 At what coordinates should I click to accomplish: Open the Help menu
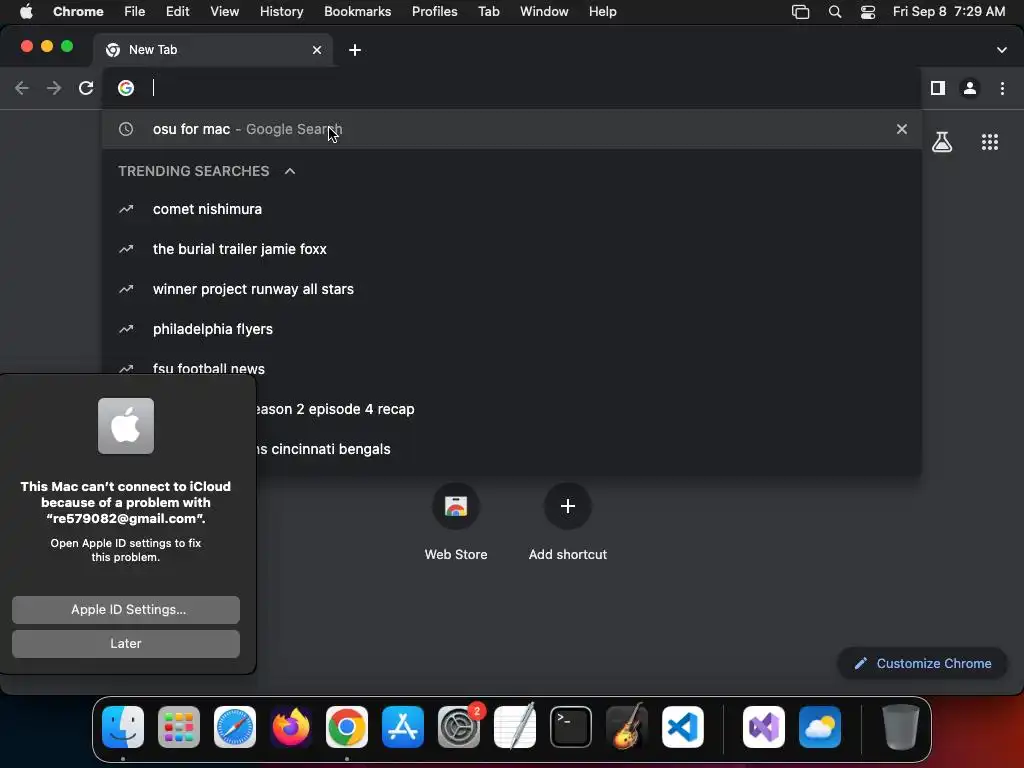click(x=603, y=12)
